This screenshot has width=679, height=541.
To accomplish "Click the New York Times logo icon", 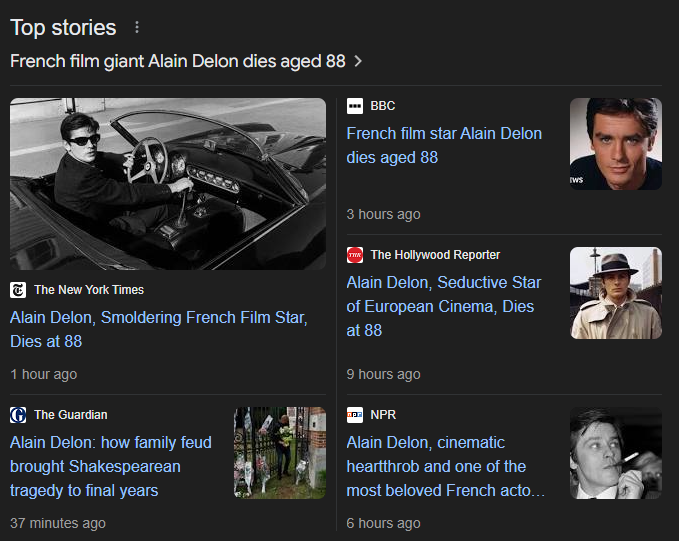I will coord(18,290).
